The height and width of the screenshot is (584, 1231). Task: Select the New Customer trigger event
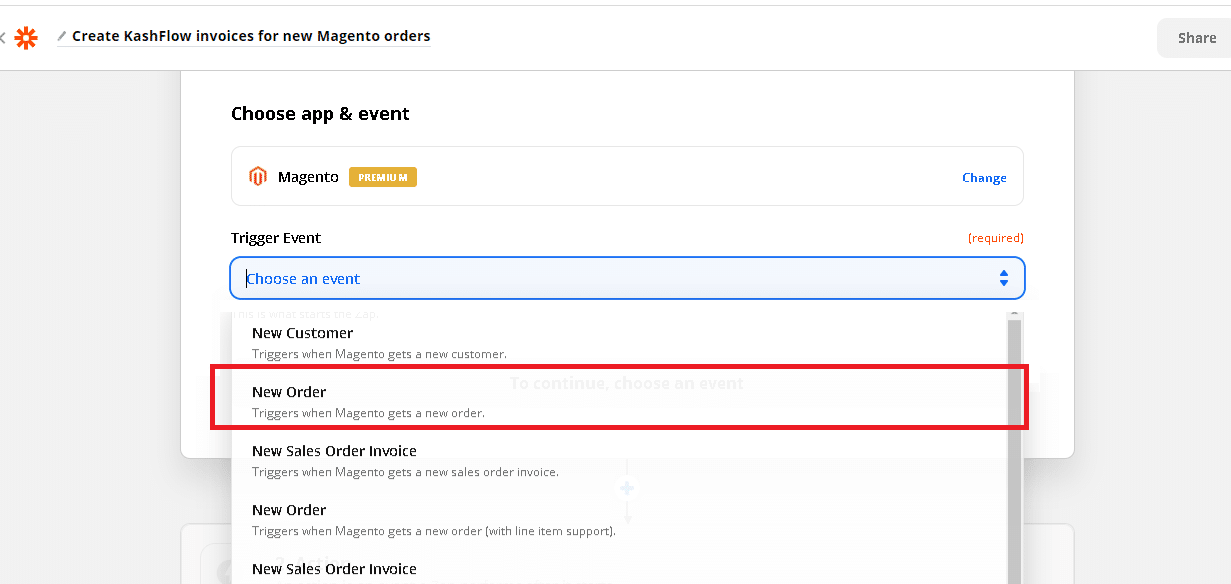(302, 333)
